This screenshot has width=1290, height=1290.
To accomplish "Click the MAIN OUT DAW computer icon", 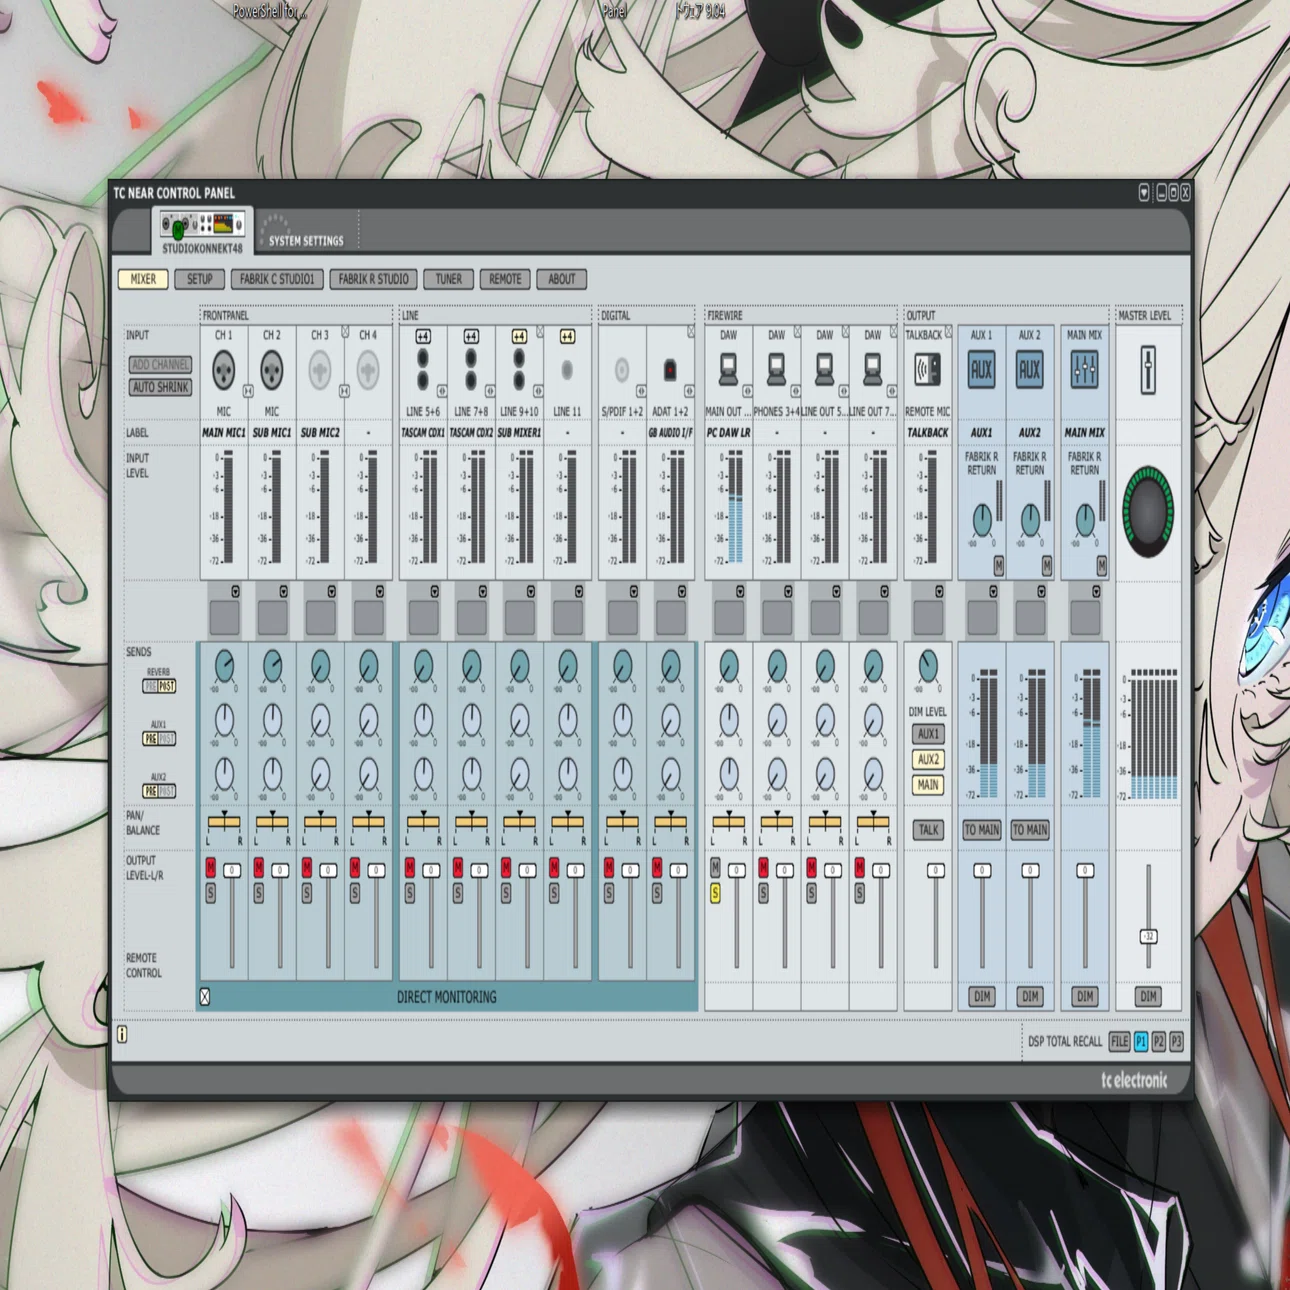I will 728,370.
